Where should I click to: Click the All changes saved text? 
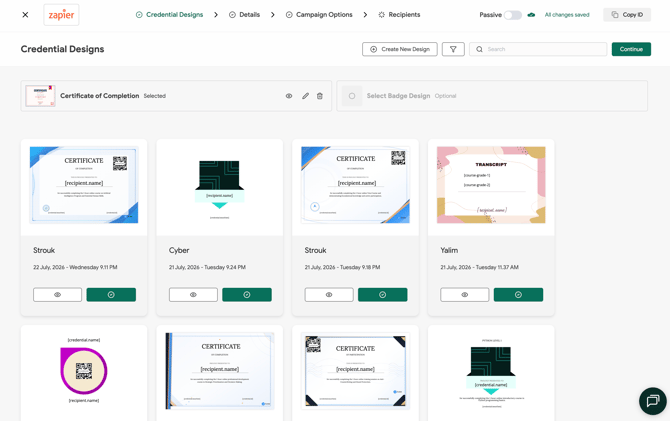[x=567, y=15]
